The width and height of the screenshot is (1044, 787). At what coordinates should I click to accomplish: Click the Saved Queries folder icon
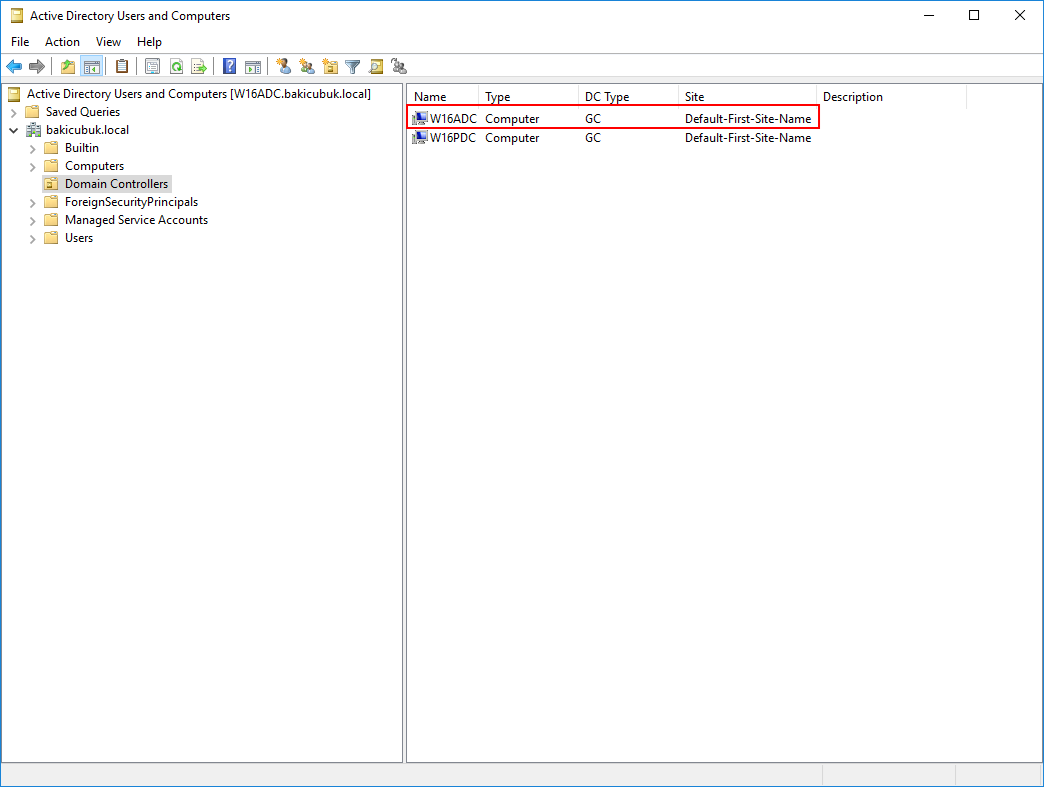[x=32, y=112]
